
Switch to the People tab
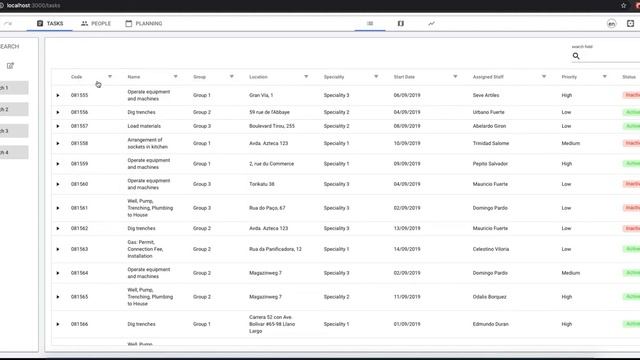[x=96, y=23]
